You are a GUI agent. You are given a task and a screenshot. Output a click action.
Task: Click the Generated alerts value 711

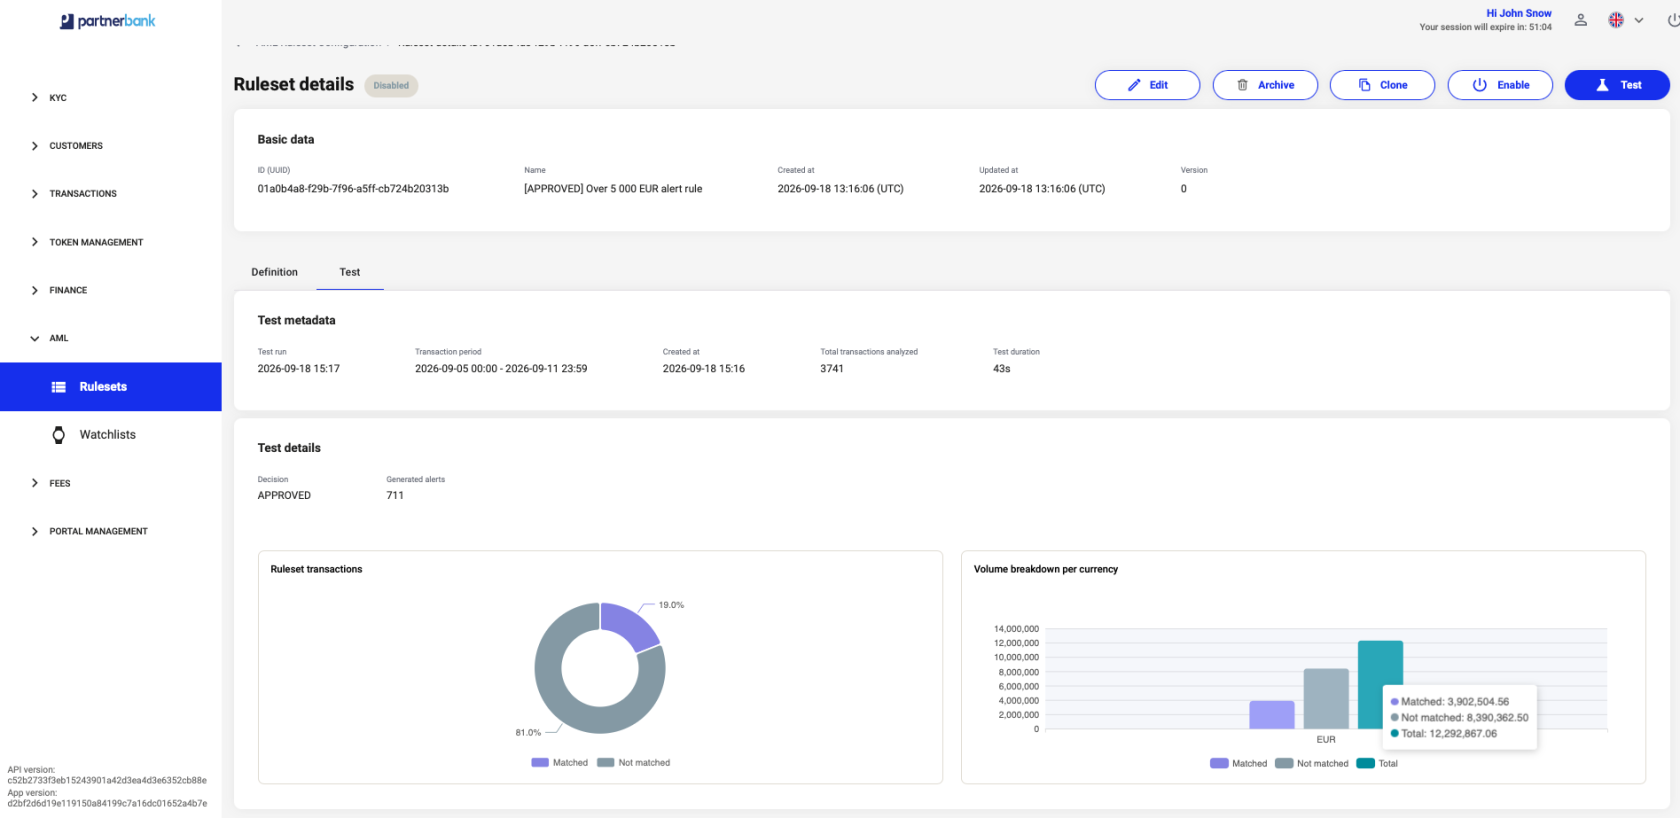click(395, 496)
